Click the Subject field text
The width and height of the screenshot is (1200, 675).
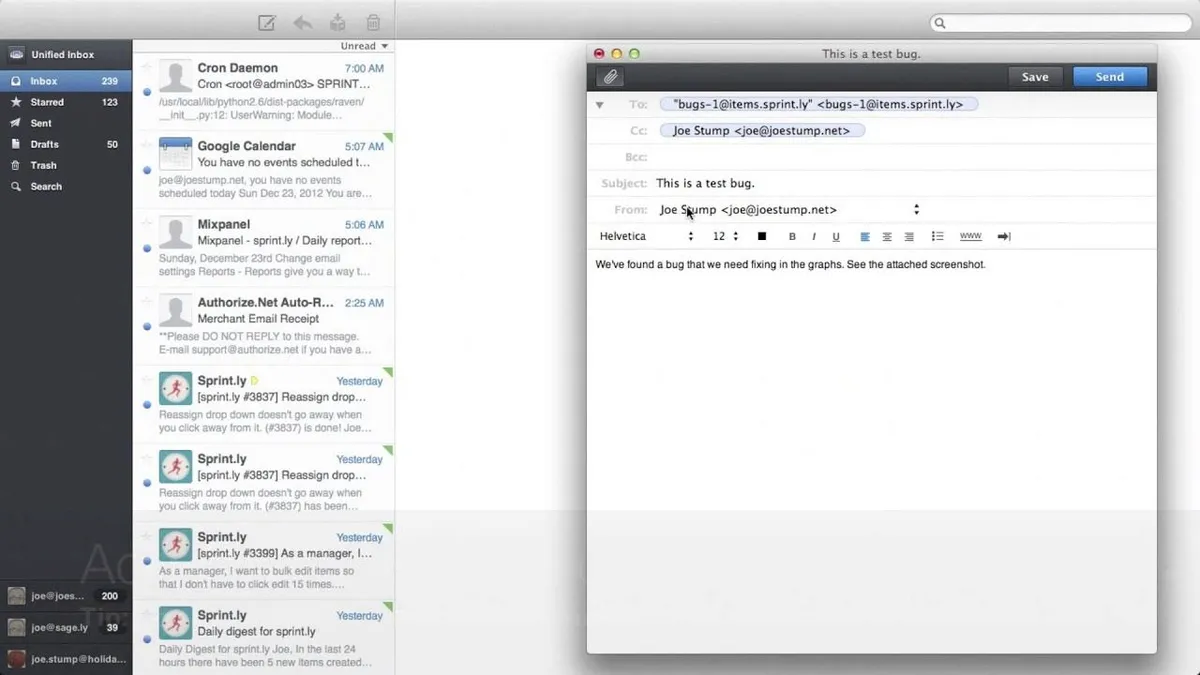(706, 183)
